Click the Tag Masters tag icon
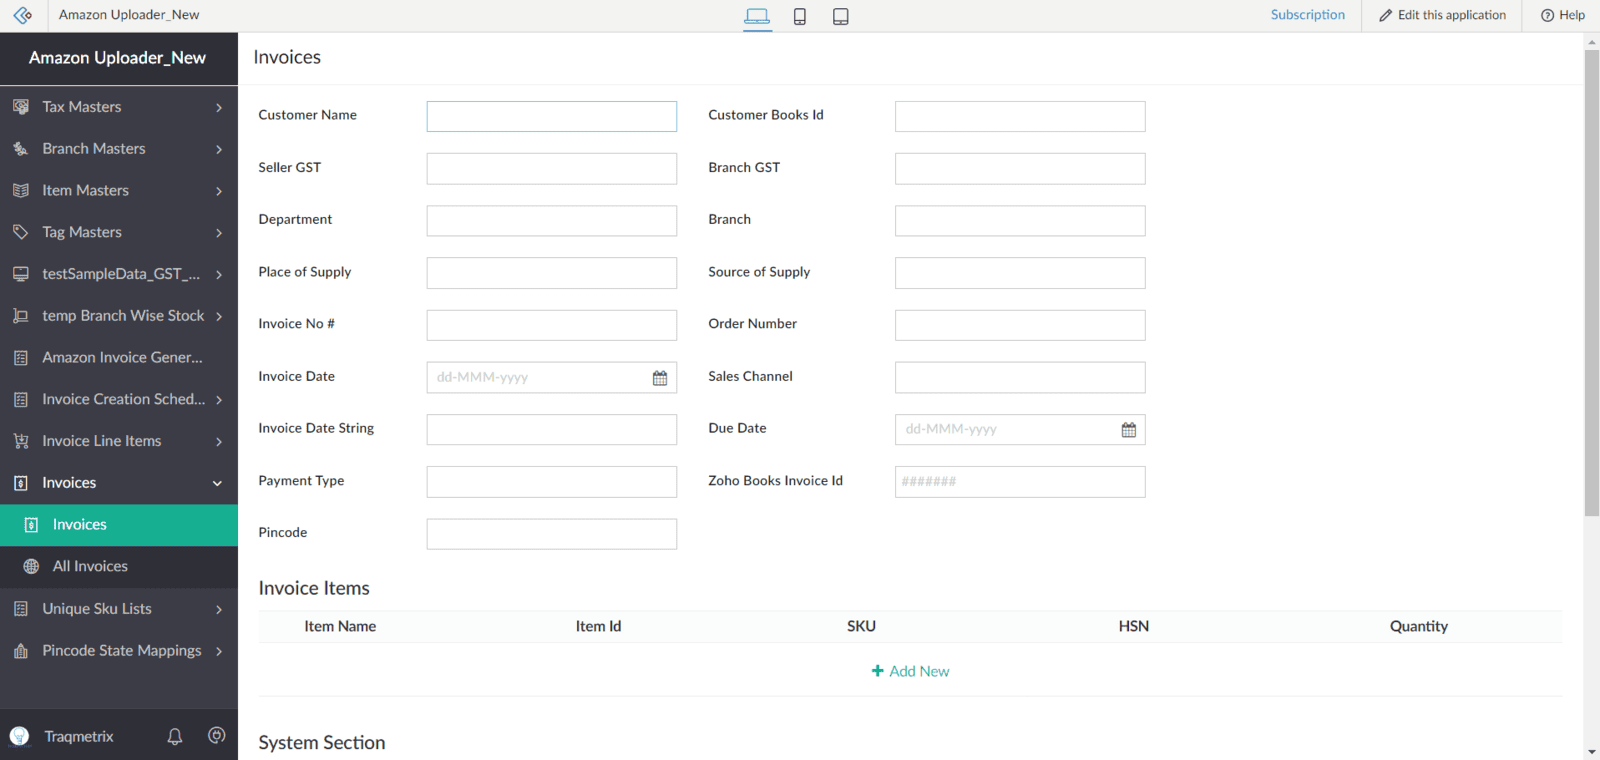 20,232
